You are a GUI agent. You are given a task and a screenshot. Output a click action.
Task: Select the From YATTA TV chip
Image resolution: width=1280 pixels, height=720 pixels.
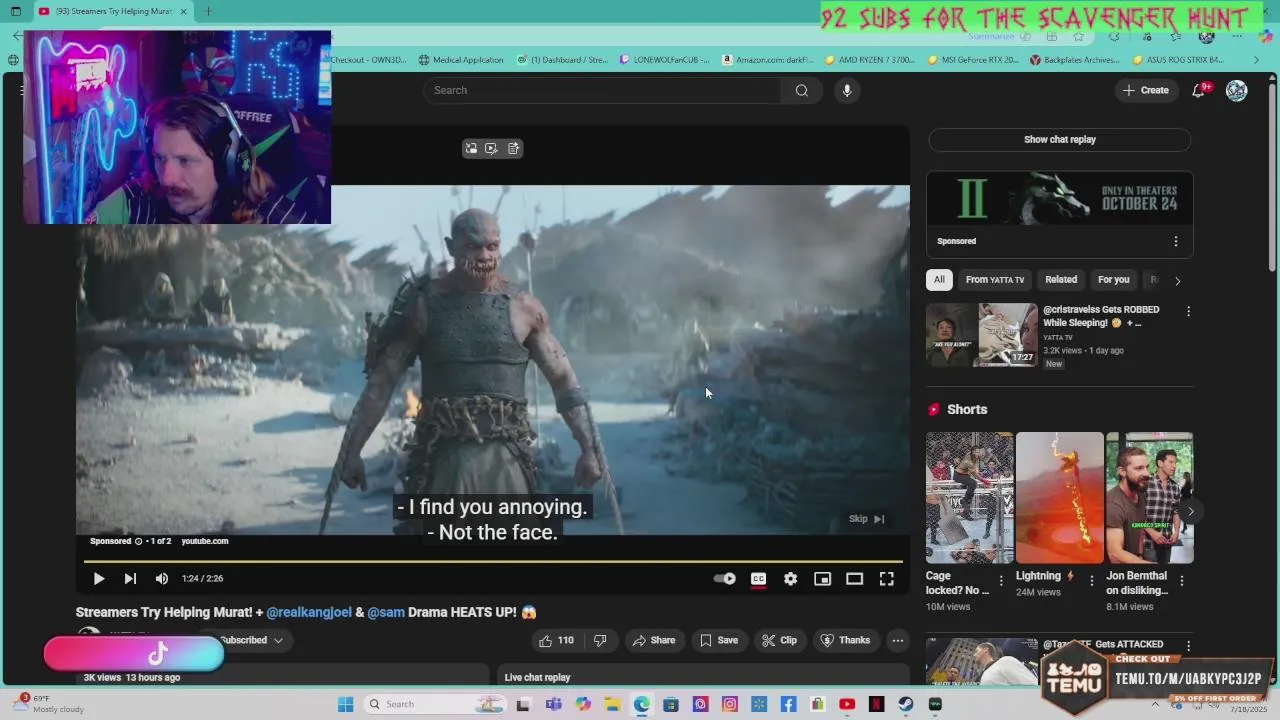[995, 280]
